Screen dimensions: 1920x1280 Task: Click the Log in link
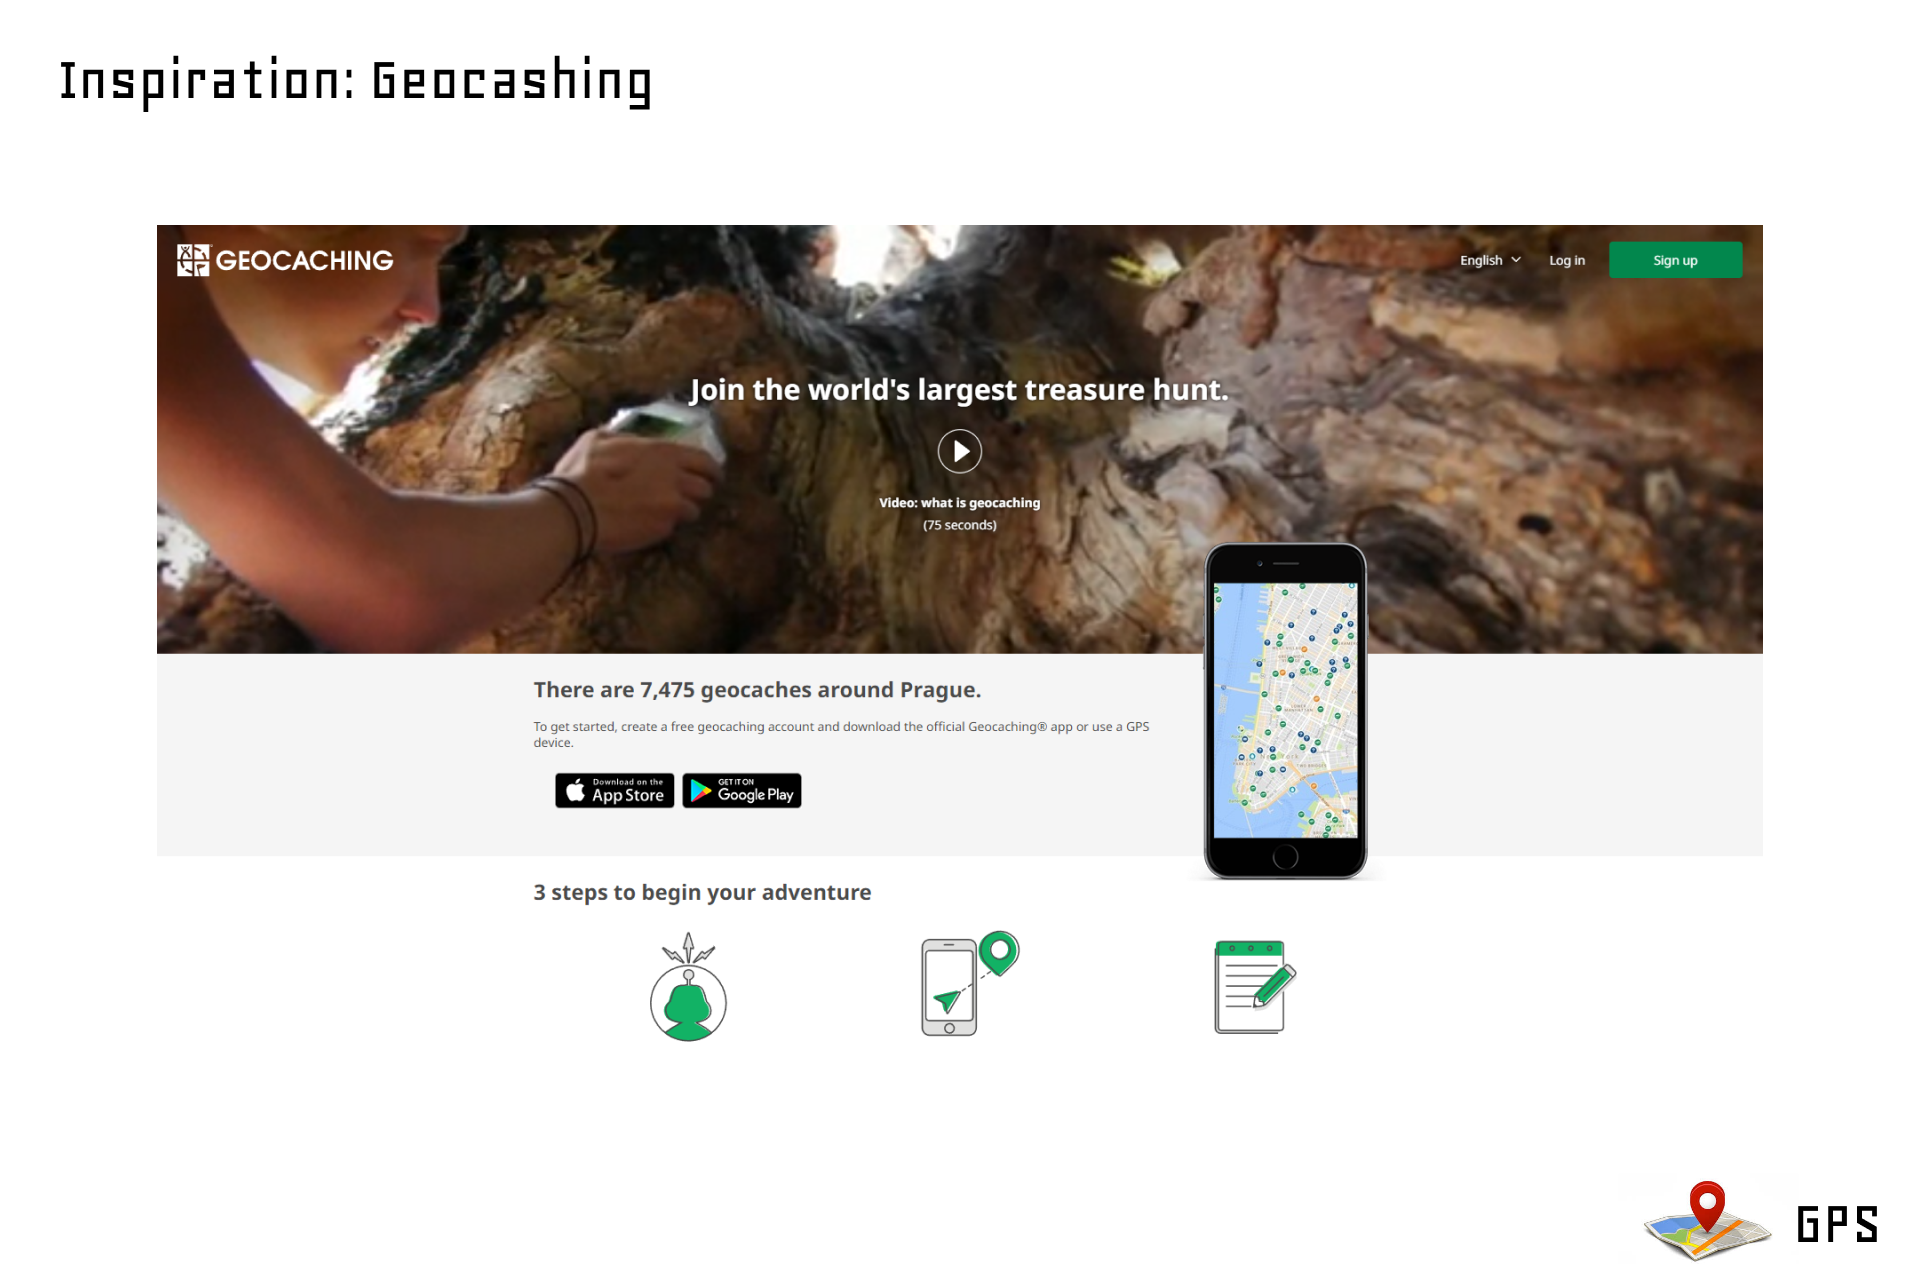pos(1567,260)
